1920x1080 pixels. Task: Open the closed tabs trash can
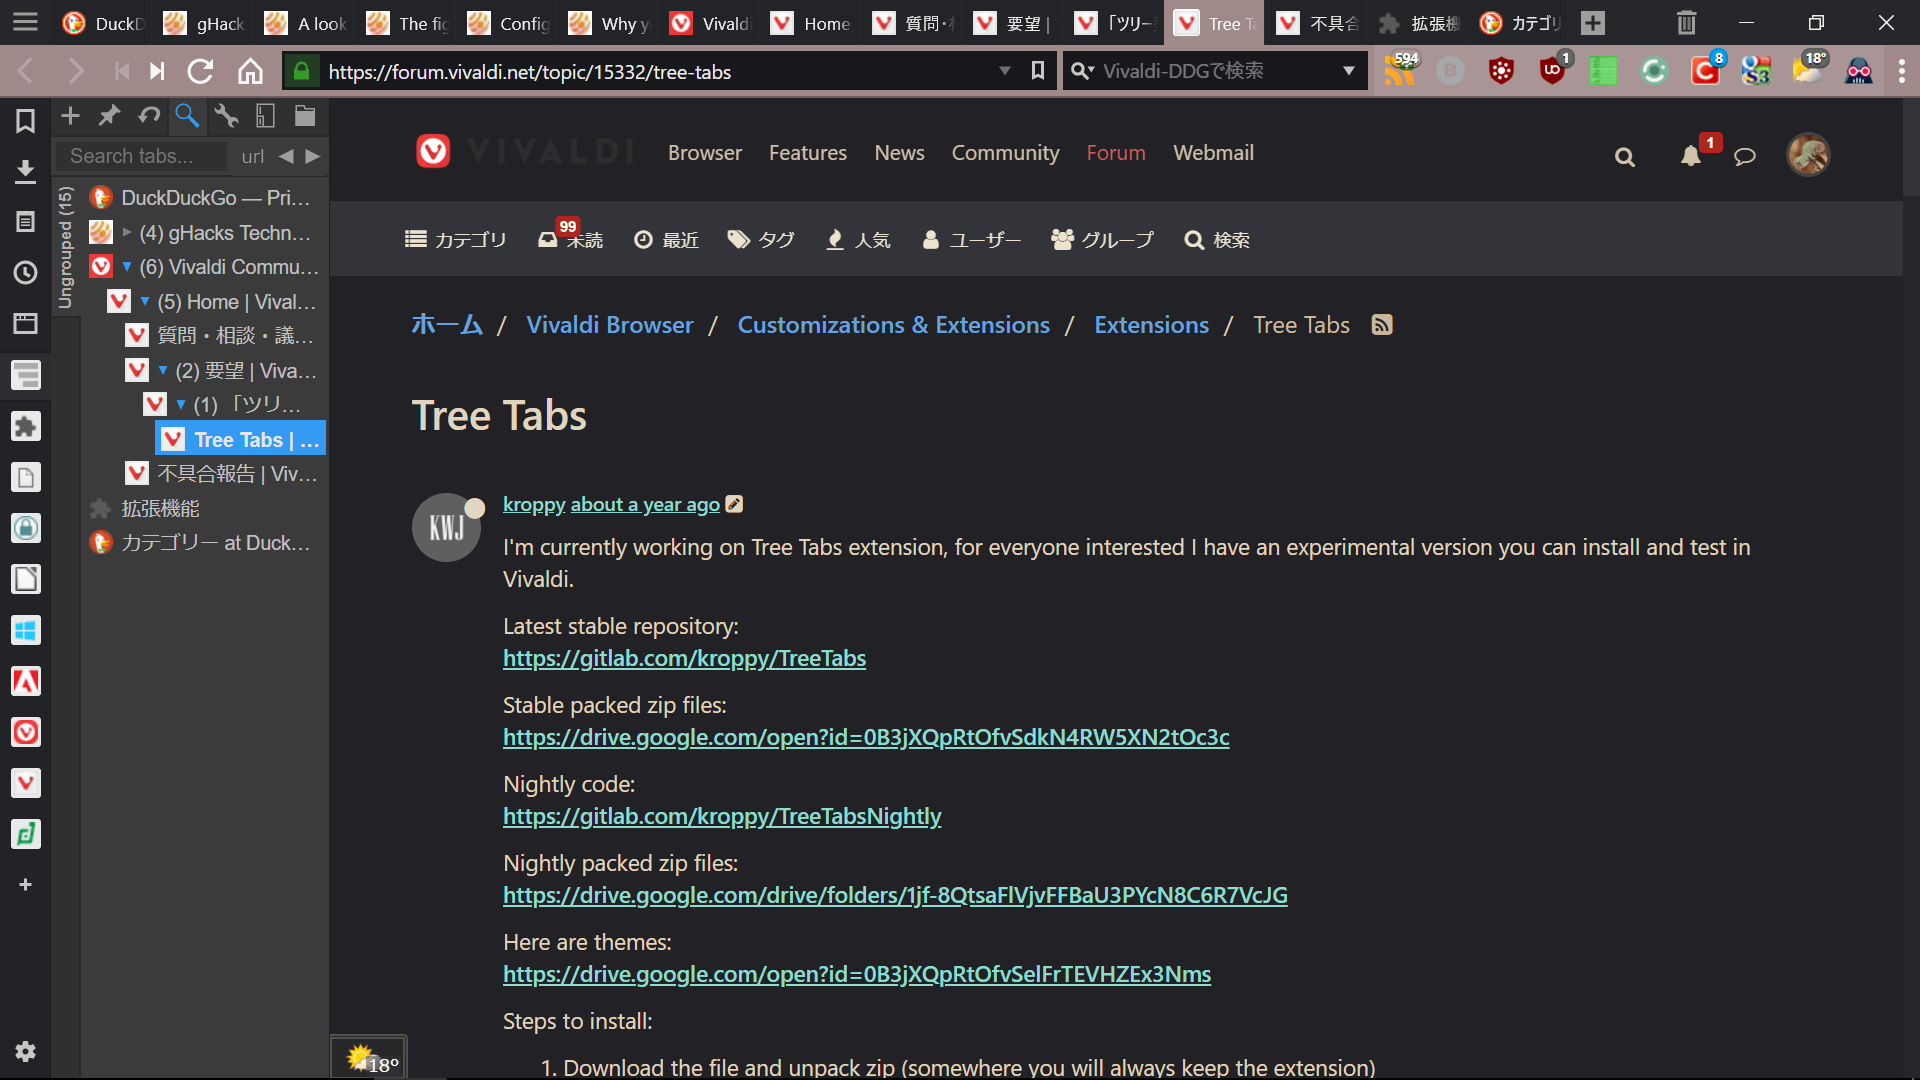coord(1686,22)
